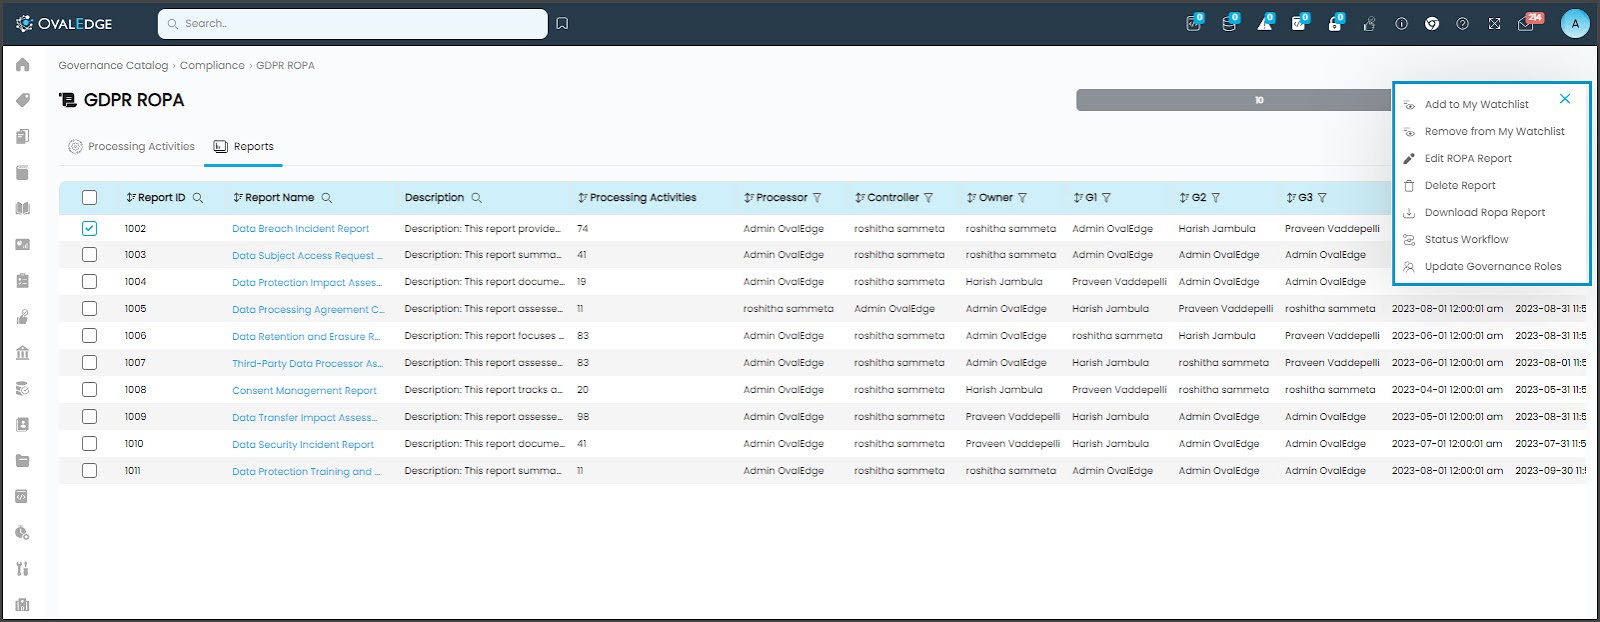This screenshot has width=1600, height=622.
Task: Click the bookmark icon beside search
Action: point(562,24)
